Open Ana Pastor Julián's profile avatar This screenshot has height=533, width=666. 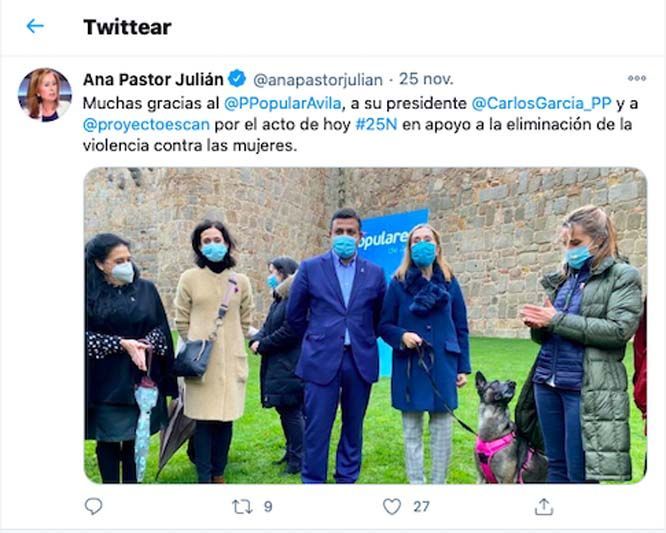[45, 95]
